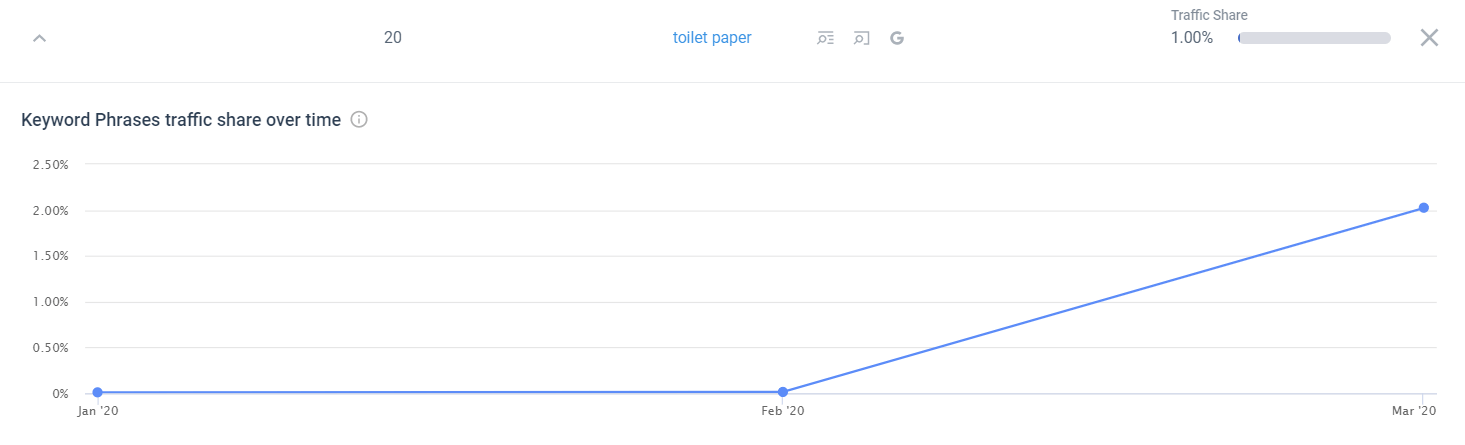The image size is (1465, 445).
Task: Click the magnifier page analysis icon
Action: click(861, 38)
